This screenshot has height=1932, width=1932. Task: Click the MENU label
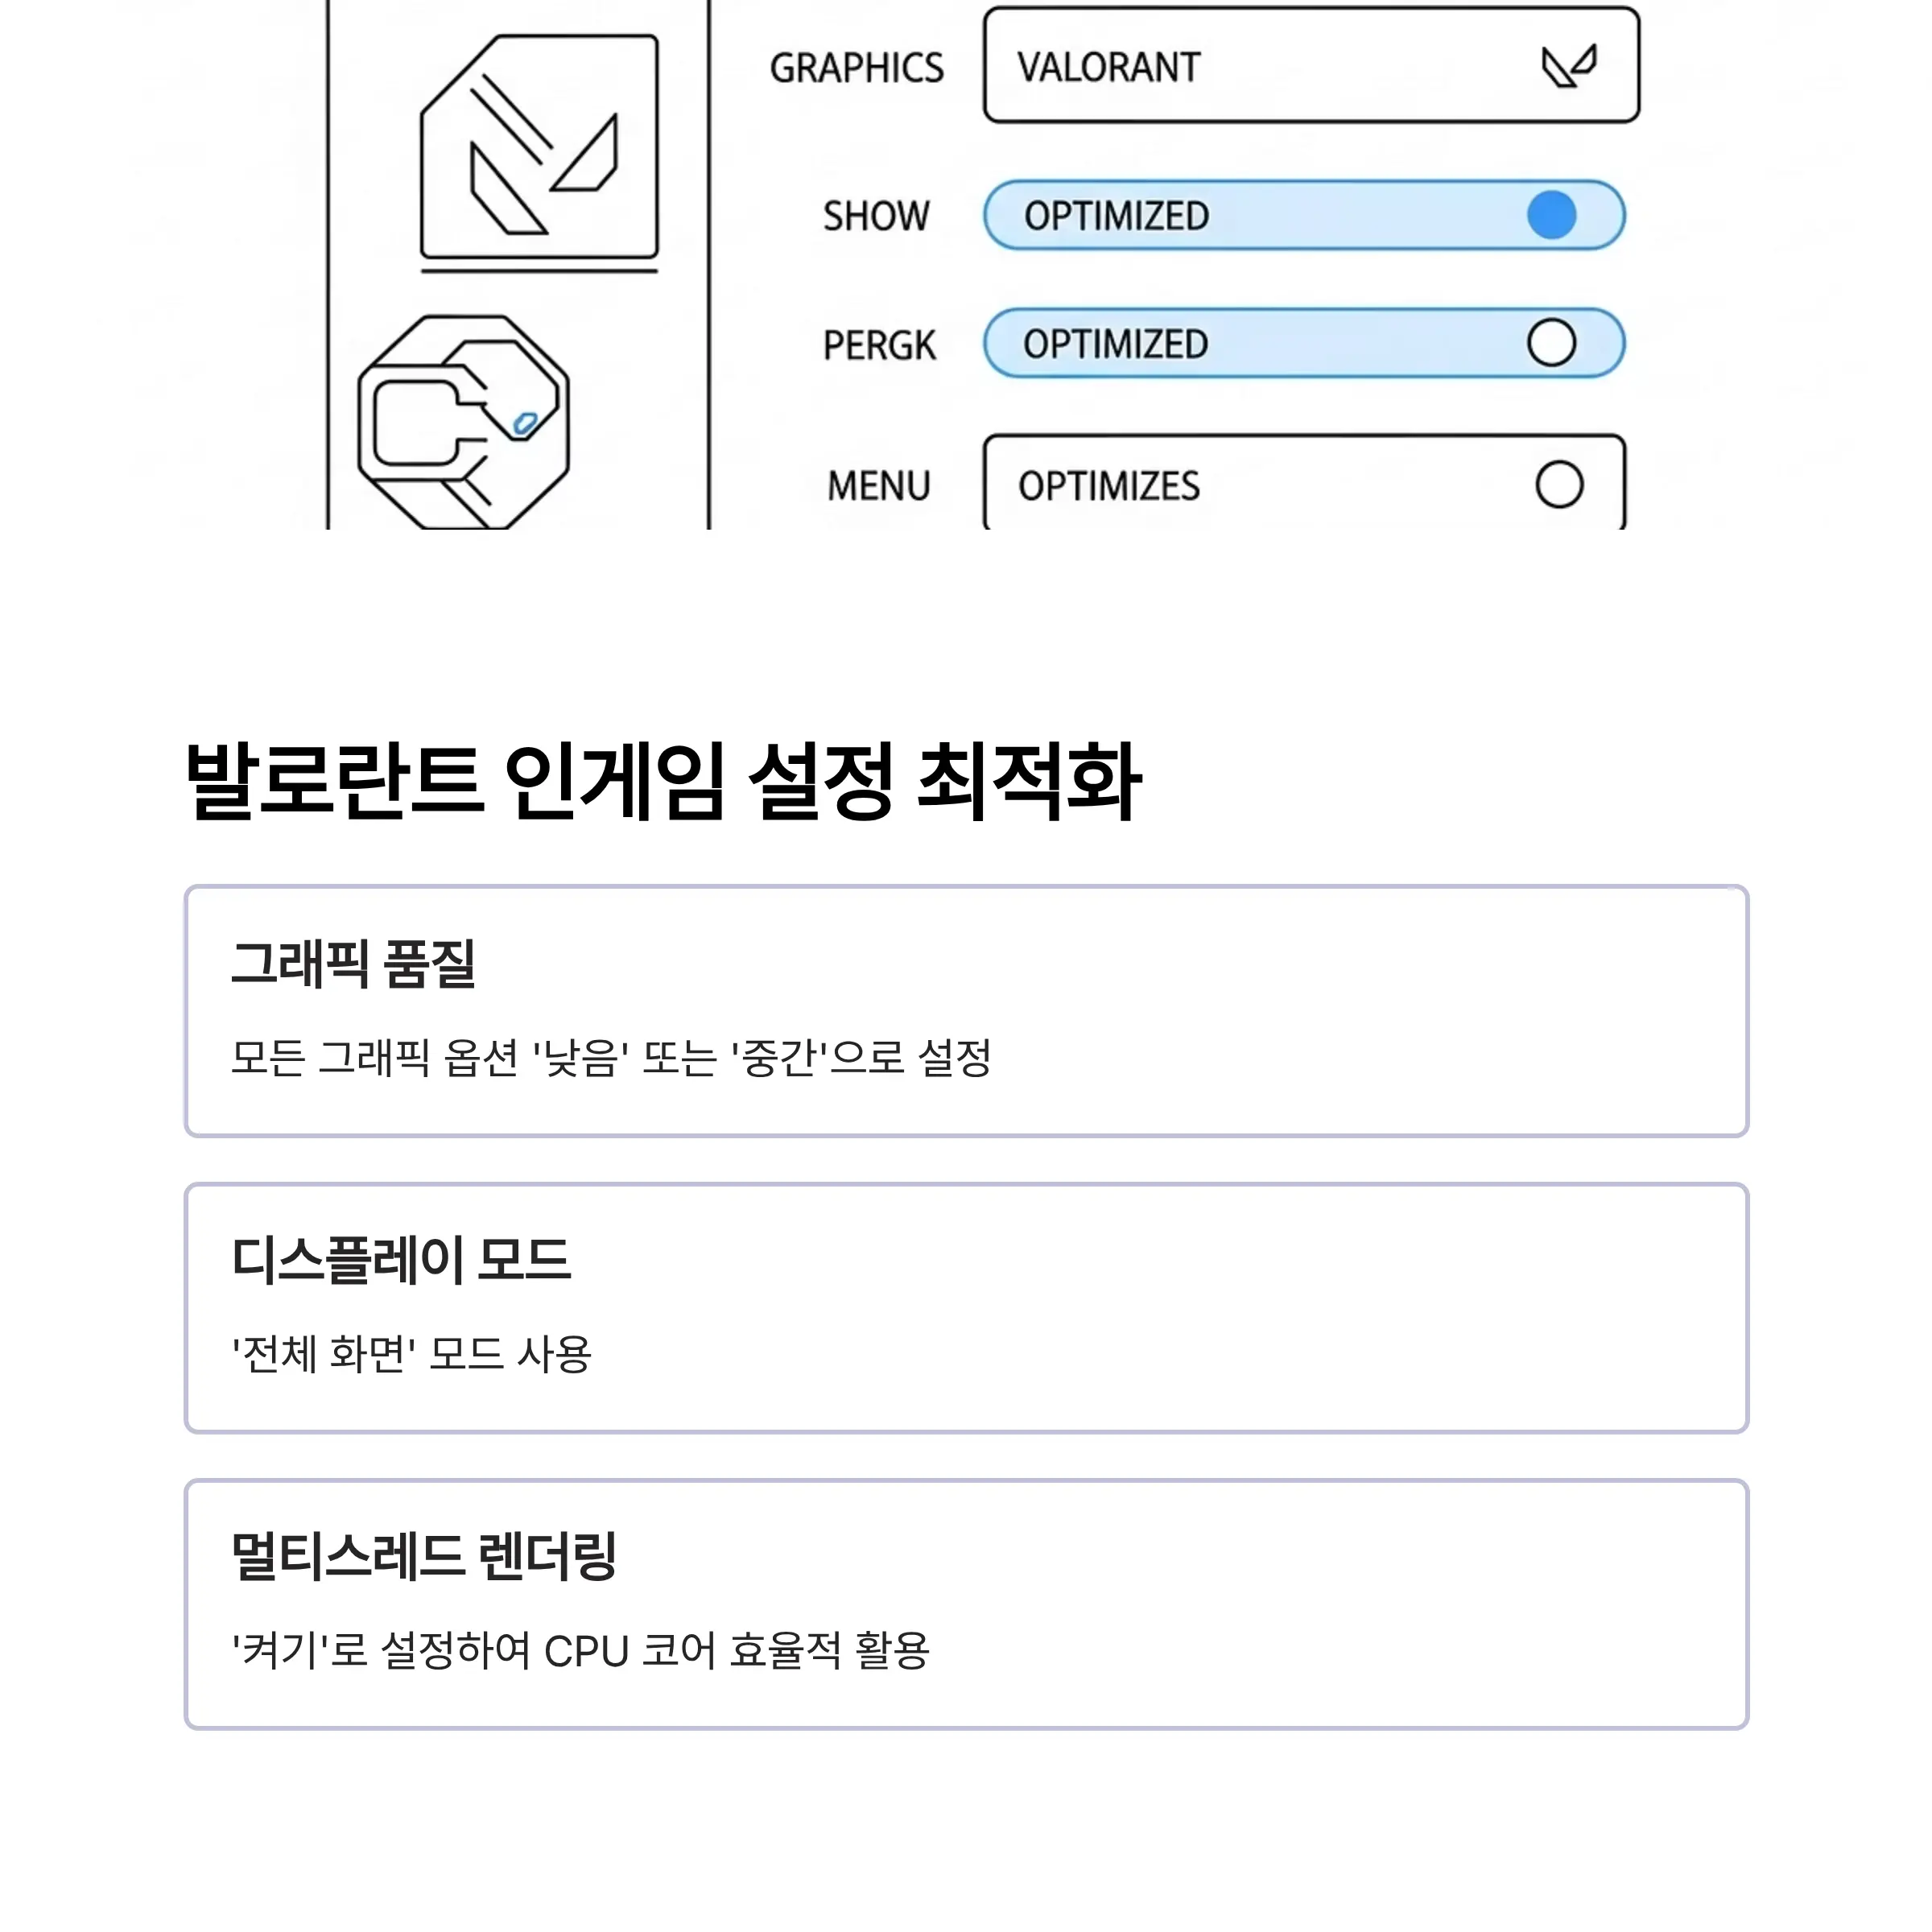[x=878, y=486]
